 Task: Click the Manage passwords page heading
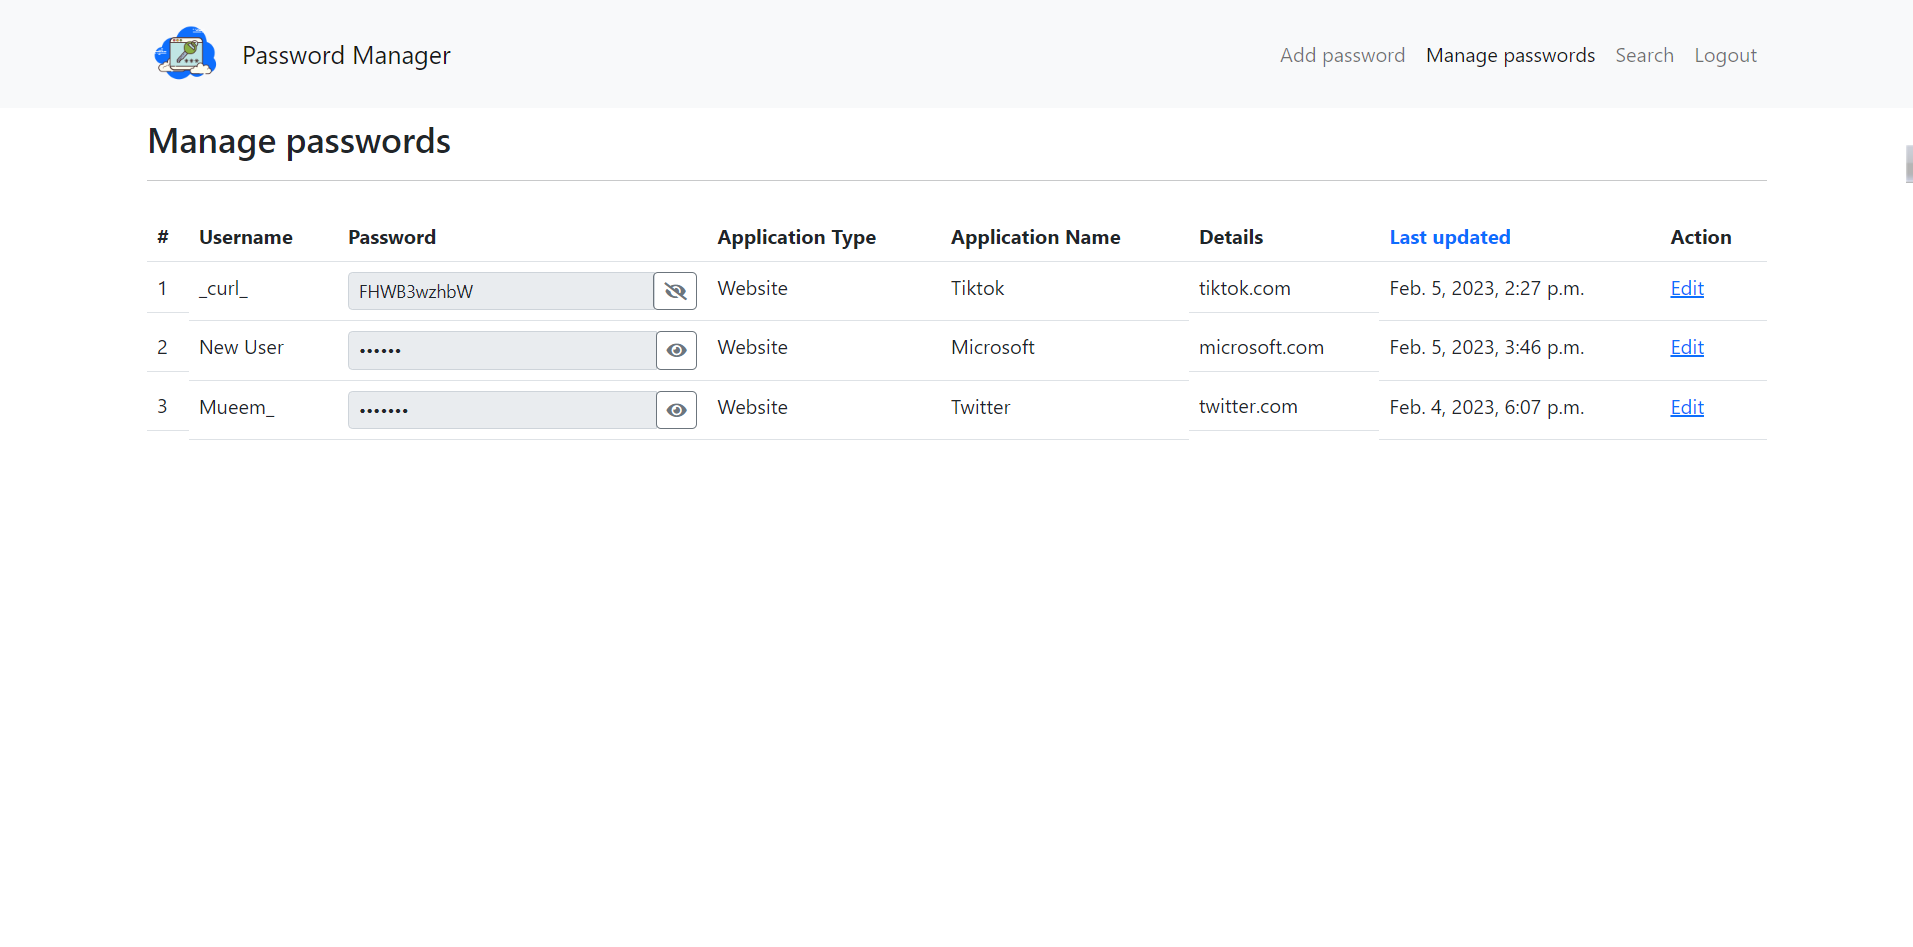(x=299, y=141)
